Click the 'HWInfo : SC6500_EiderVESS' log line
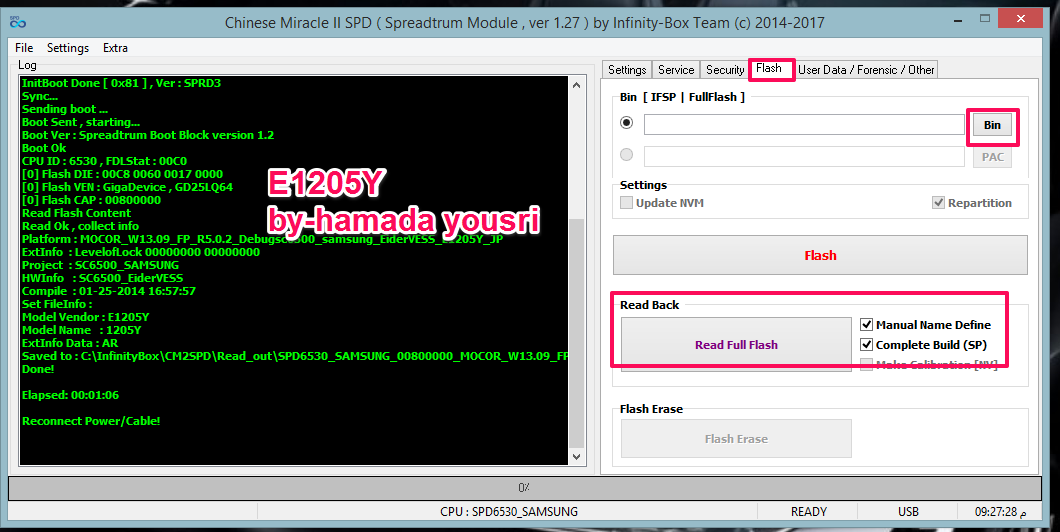Viewport: 1060px width, 532px height. point(102,278)
